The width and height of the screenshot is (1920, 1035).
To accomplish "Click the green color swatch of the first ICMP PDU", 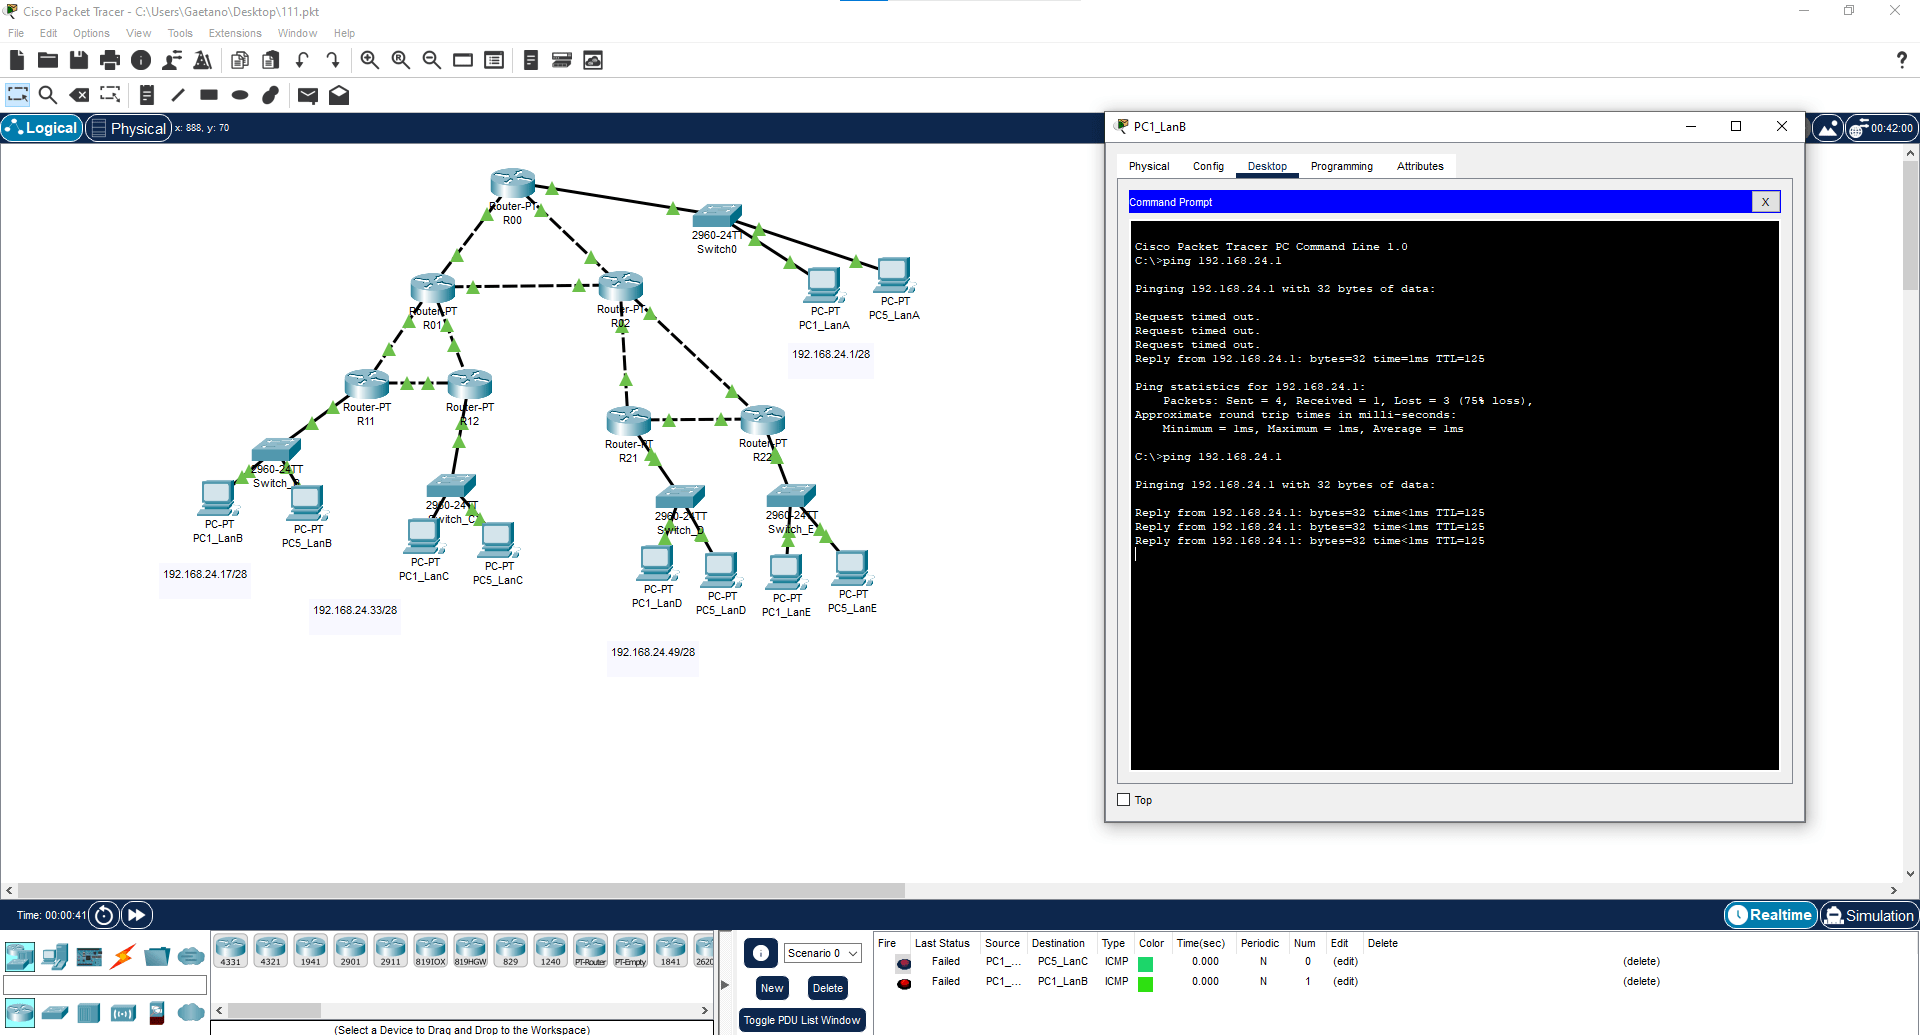I will pyautogui.click(x=1144, y=961).
